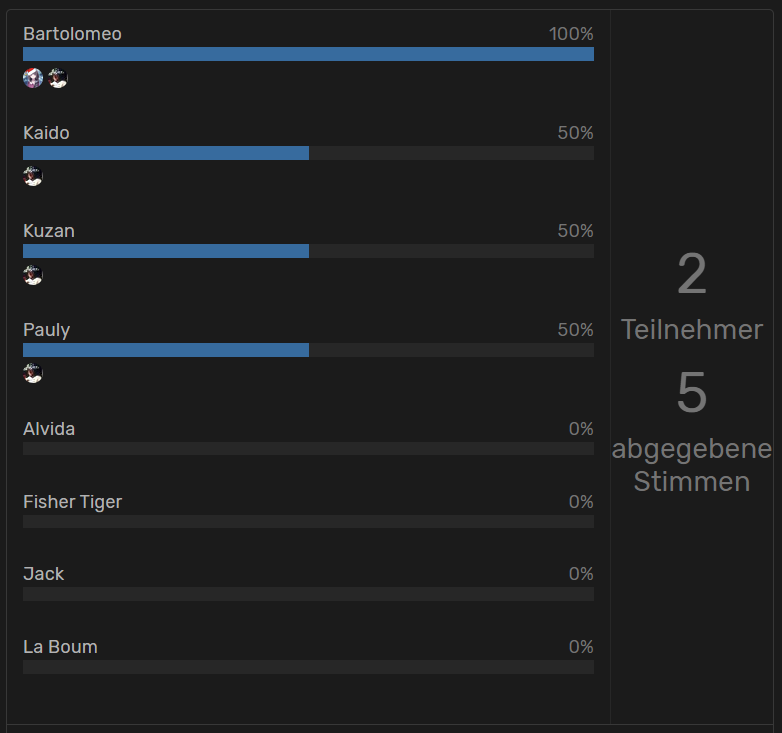This screenshot has height=733, width=782.
Task: Click the voter avatar under Pauly
Action: [x=33, y=373]
